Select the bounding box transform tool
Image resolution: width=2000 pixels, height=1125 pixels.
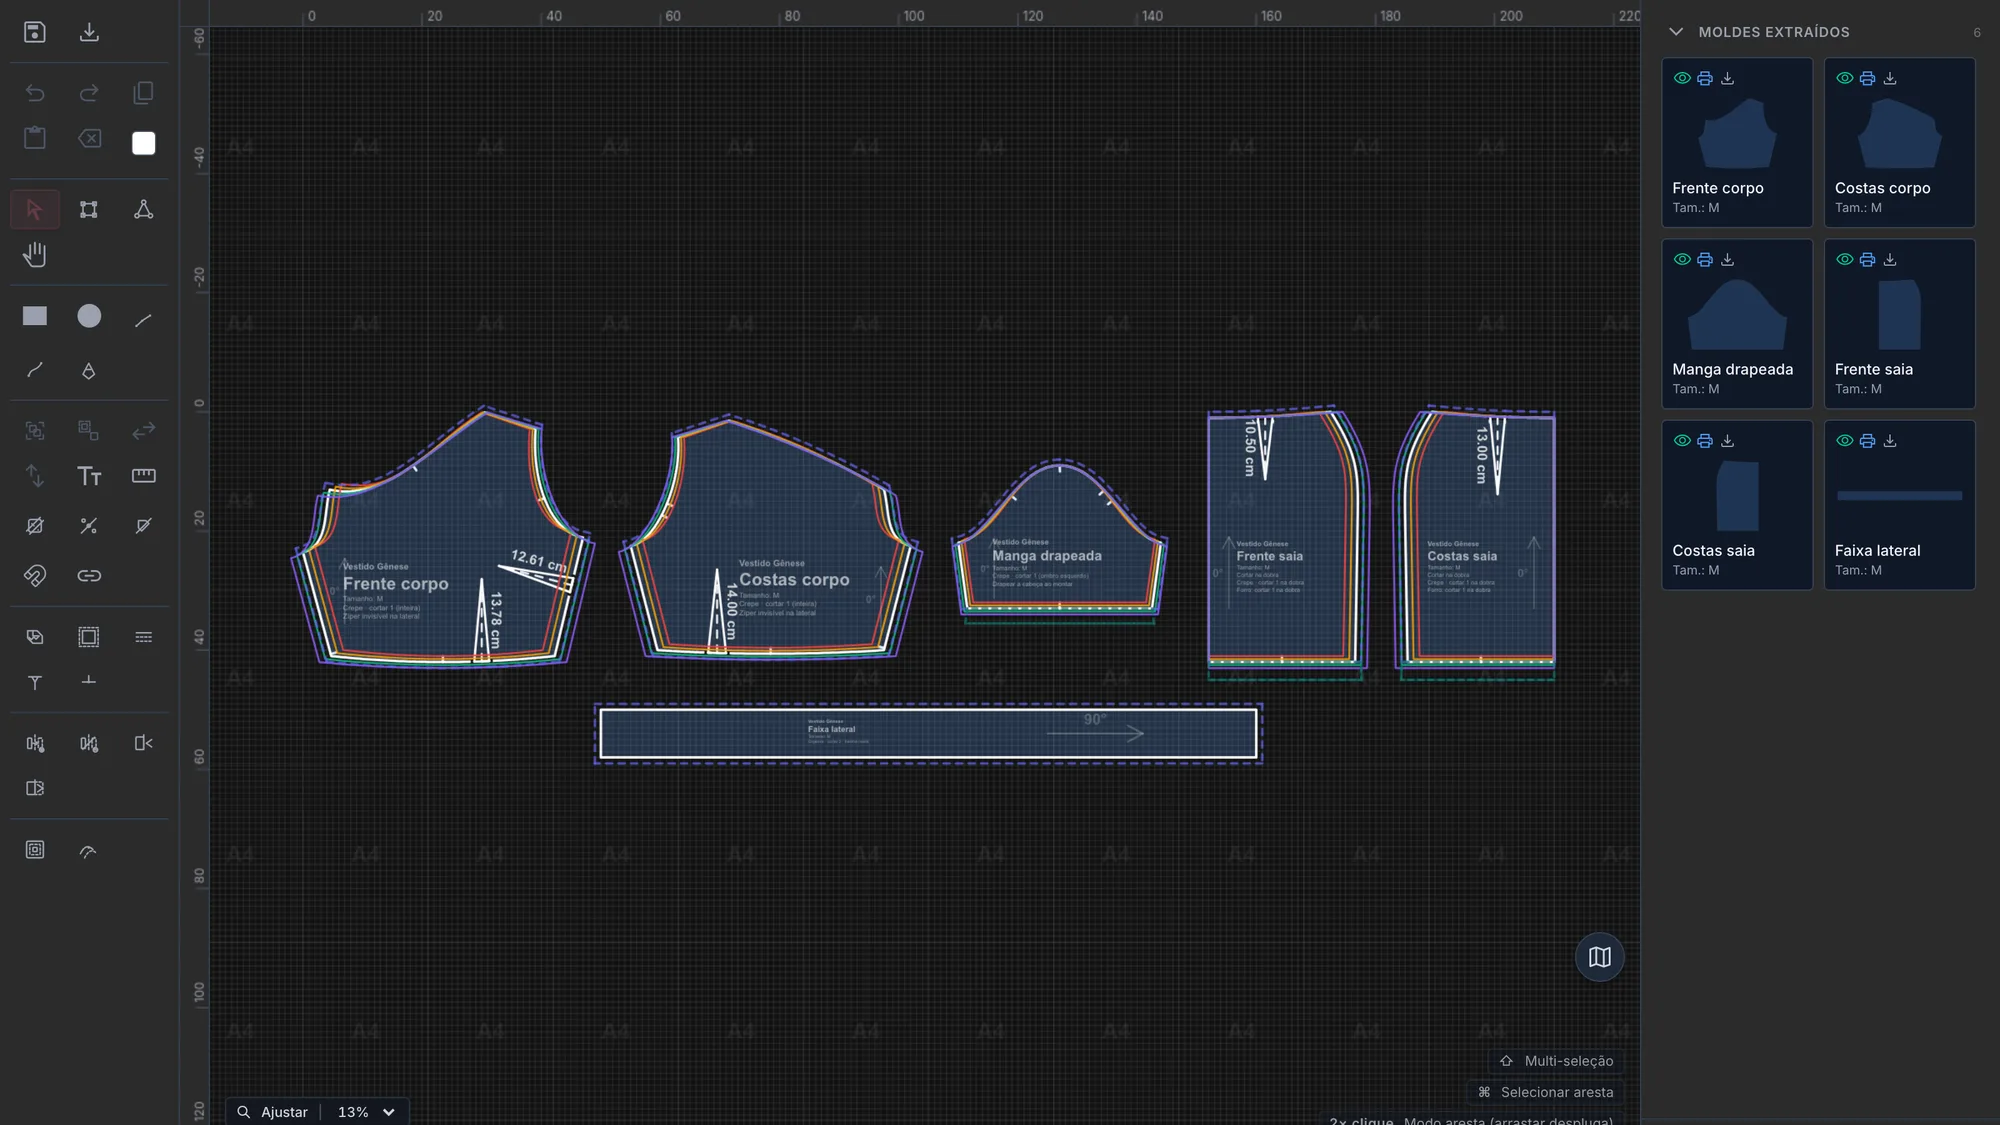89,209
